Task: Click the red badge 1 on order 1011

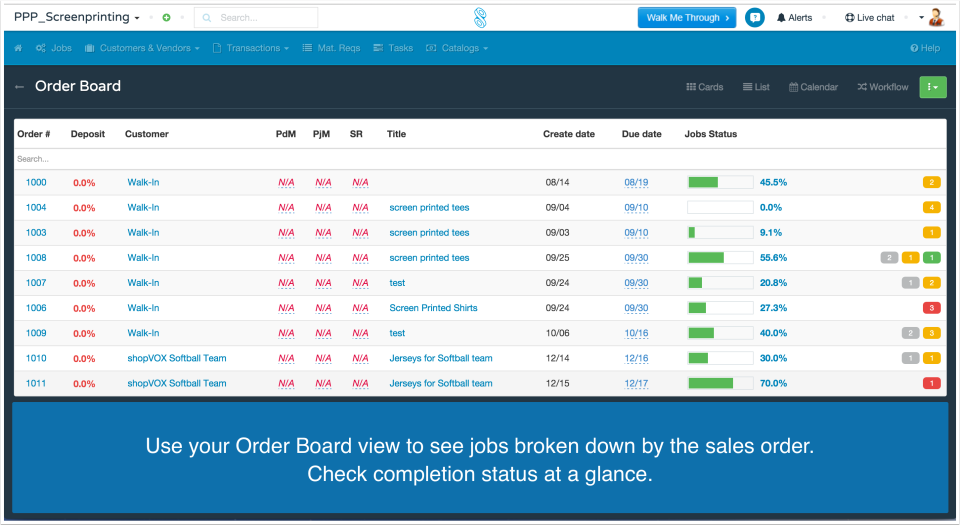Action: click(931, 383)
